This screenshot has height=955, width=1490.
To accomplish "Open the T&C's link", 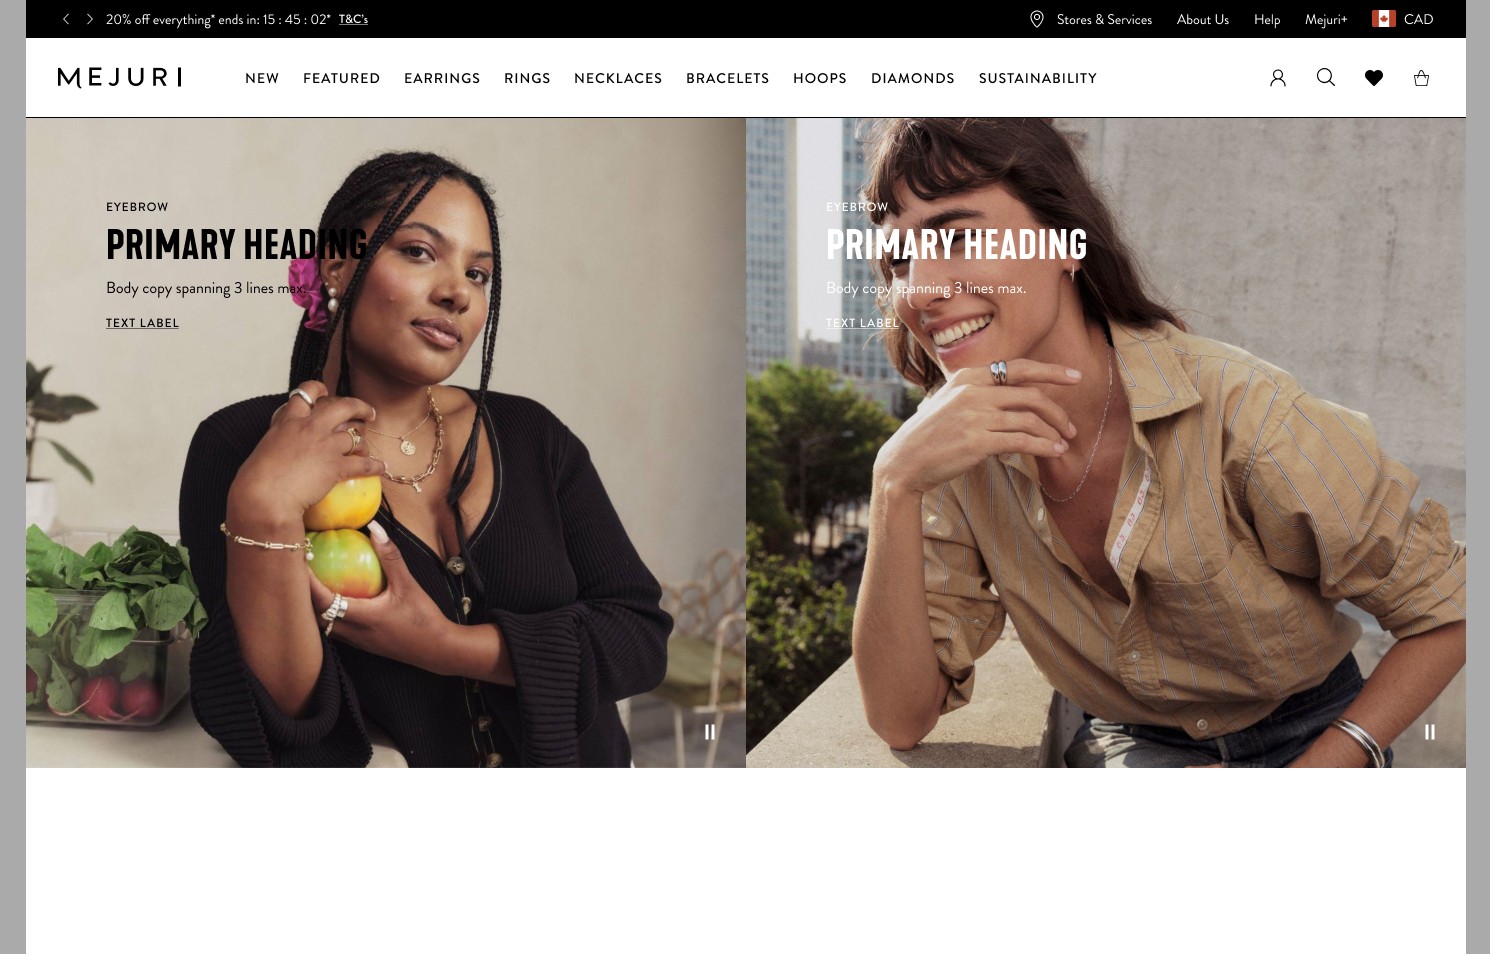I will (353, 19).
